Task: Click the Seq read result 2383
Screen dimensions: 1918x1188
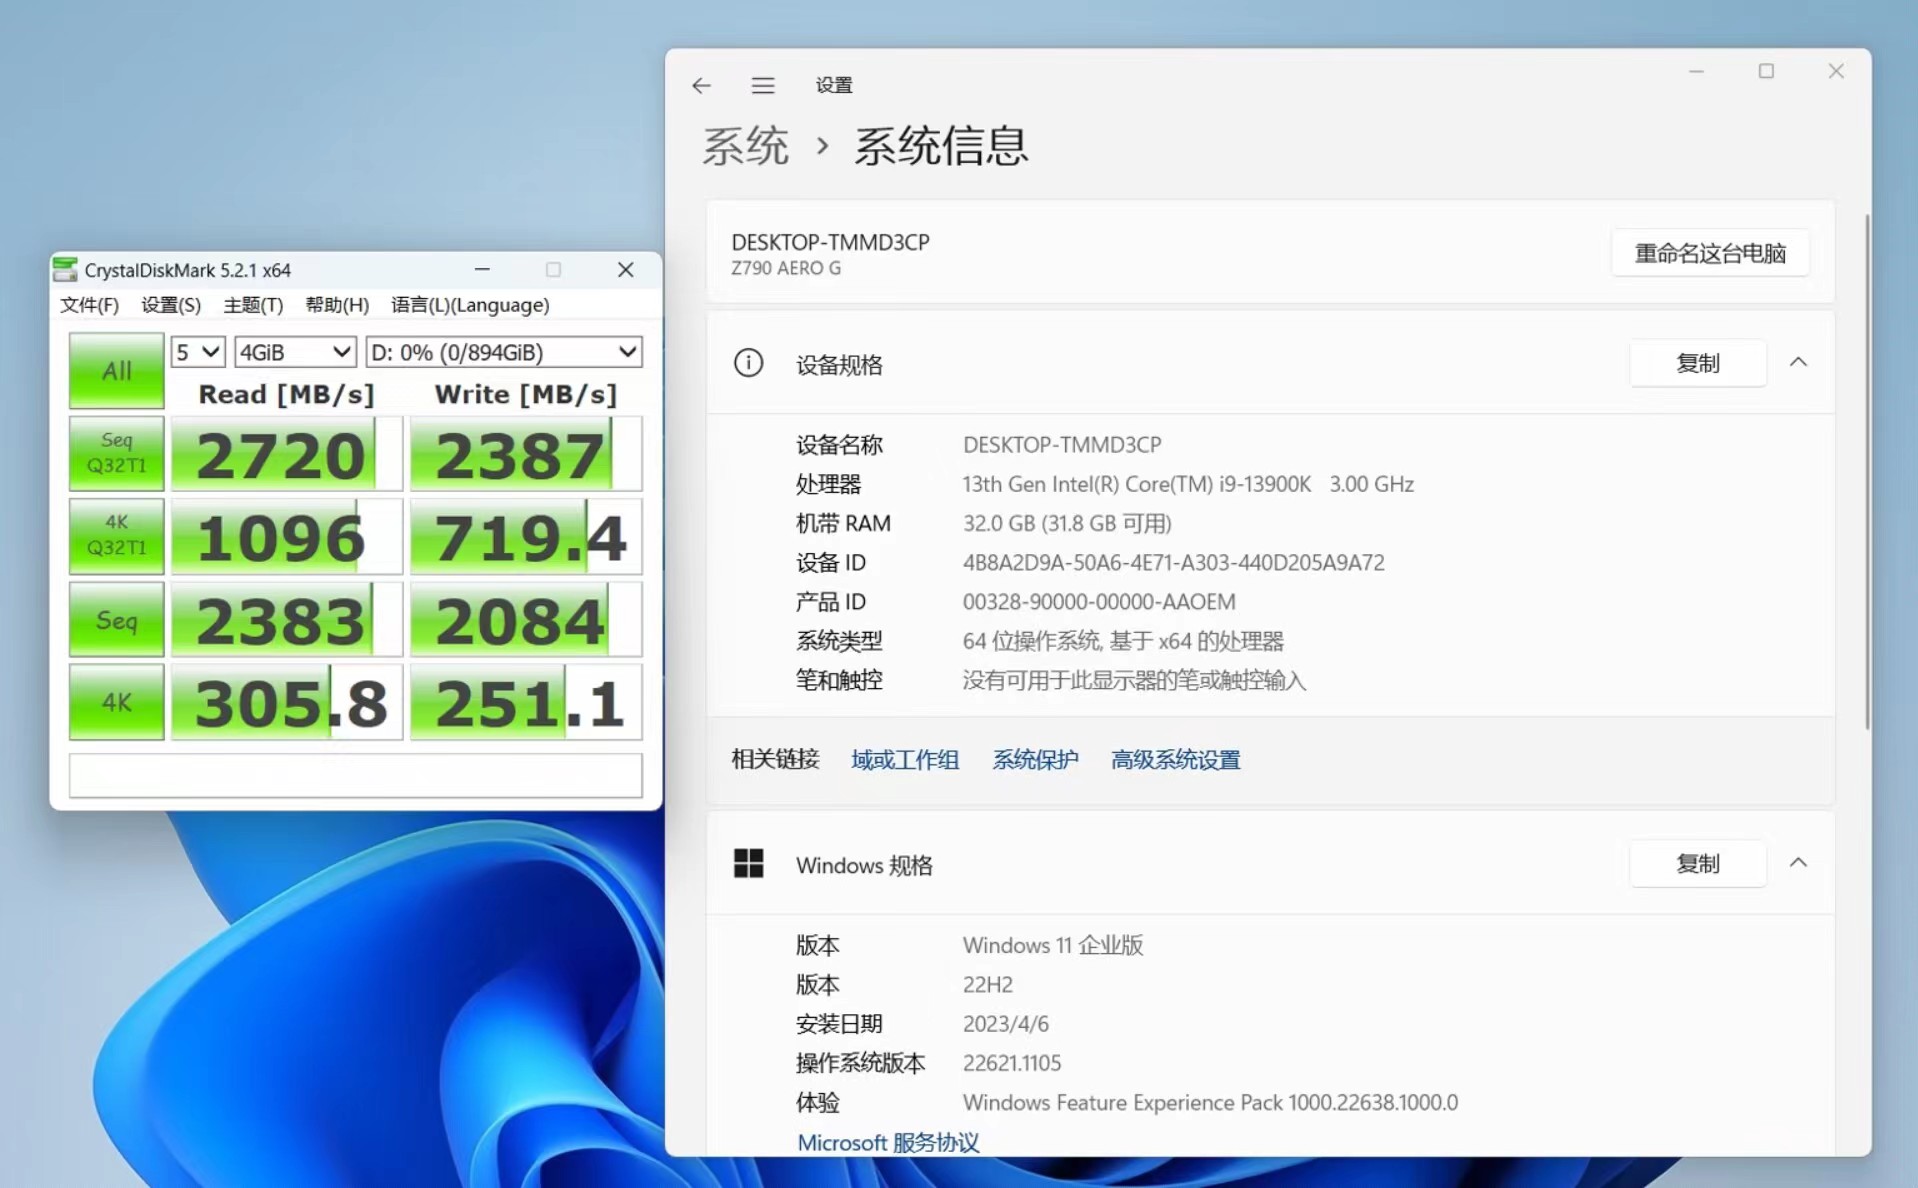Action: tap(287, 620)
